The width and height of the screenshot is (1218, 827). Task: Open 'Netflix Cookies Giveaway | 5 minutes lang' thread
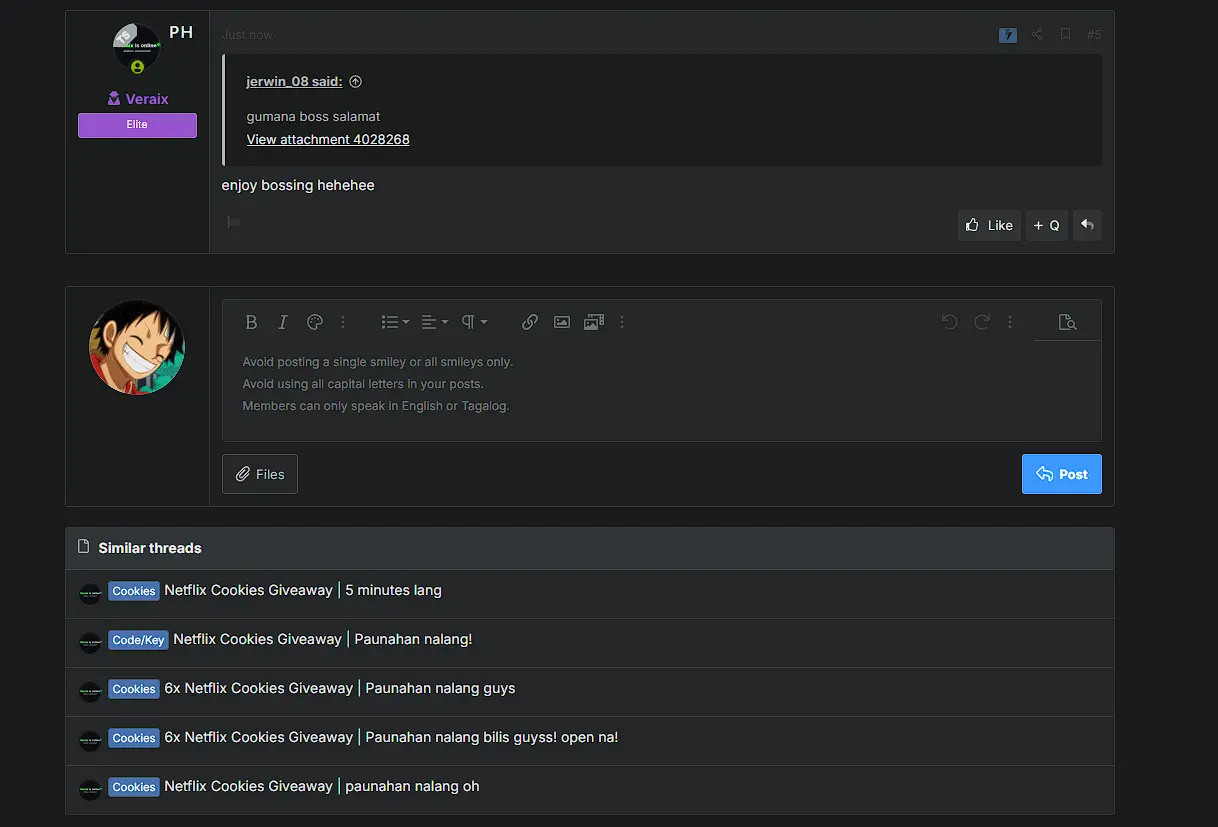click(x=303, y=590)
